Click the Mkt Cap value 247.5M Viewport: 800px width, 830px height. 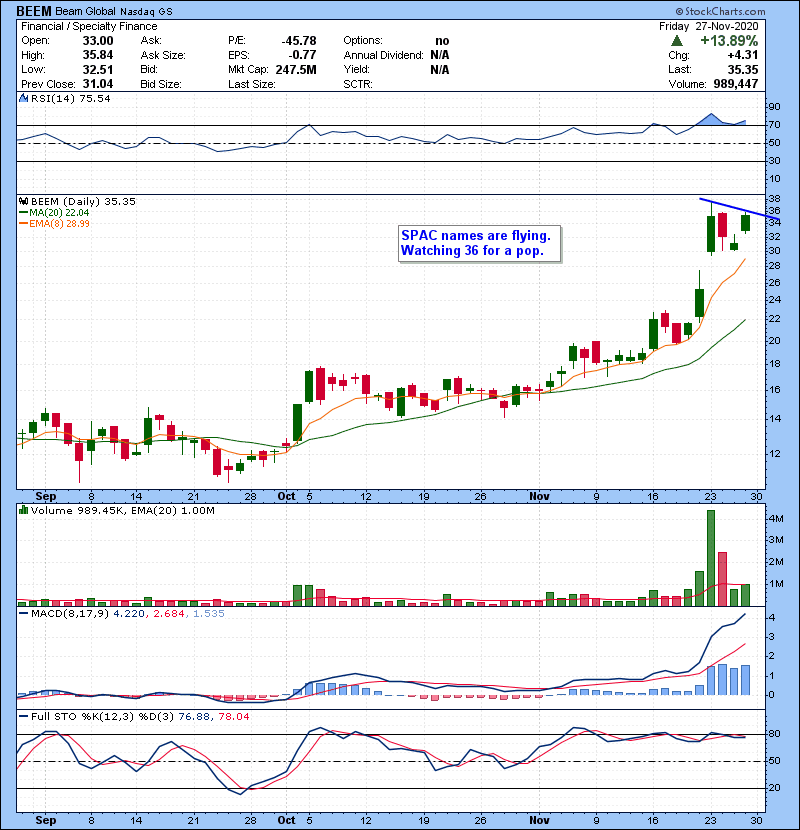296,69
